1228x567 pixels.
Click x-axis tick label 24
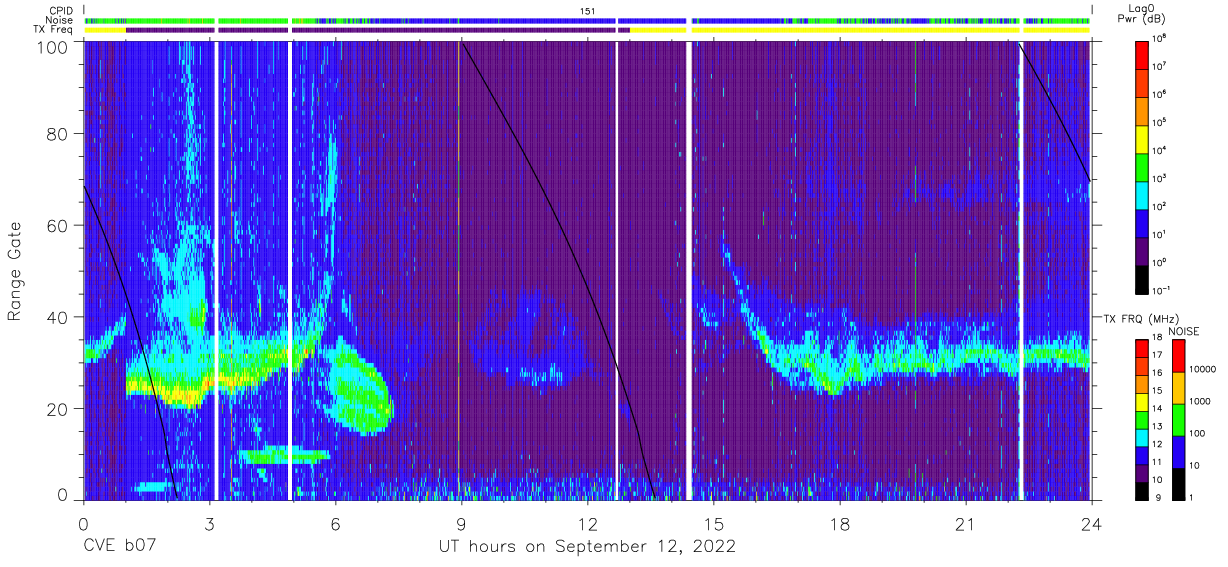(1091, 525)
